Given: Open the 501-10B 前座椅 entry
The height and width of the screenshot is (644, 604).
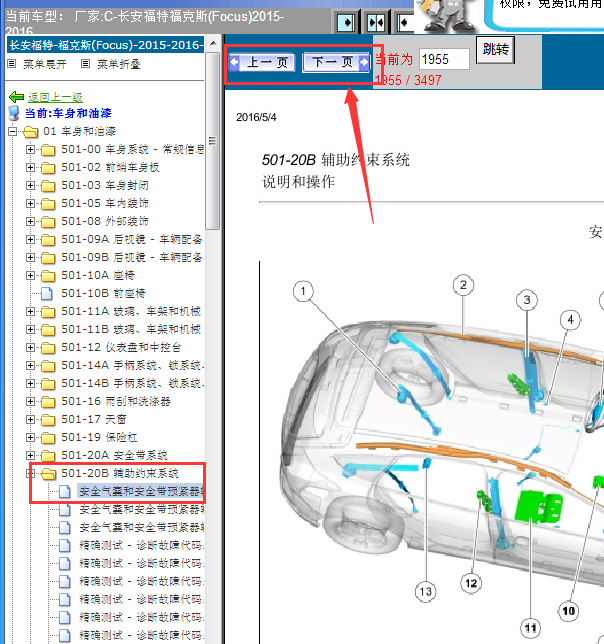Looking at the screenshot, I should coord(103,293).
